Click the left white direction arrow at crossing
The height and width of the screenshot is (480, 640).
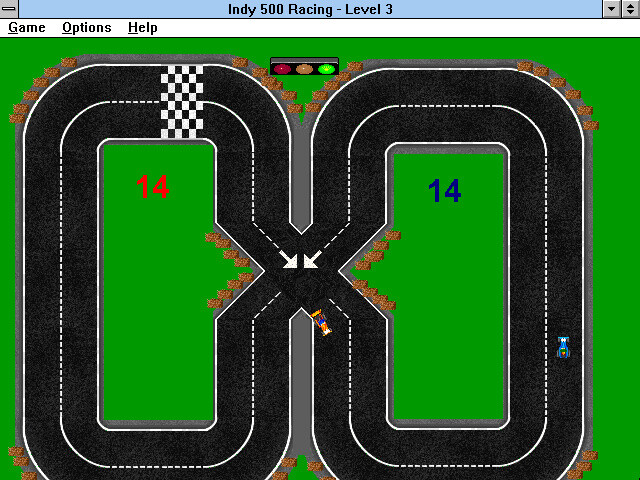288,259
